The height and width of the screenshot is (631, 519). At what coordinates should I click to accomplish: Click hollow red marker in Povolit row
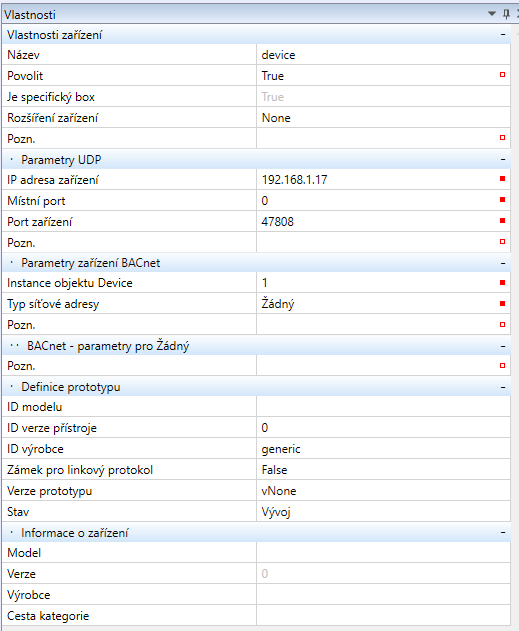(x=502, y=74)
